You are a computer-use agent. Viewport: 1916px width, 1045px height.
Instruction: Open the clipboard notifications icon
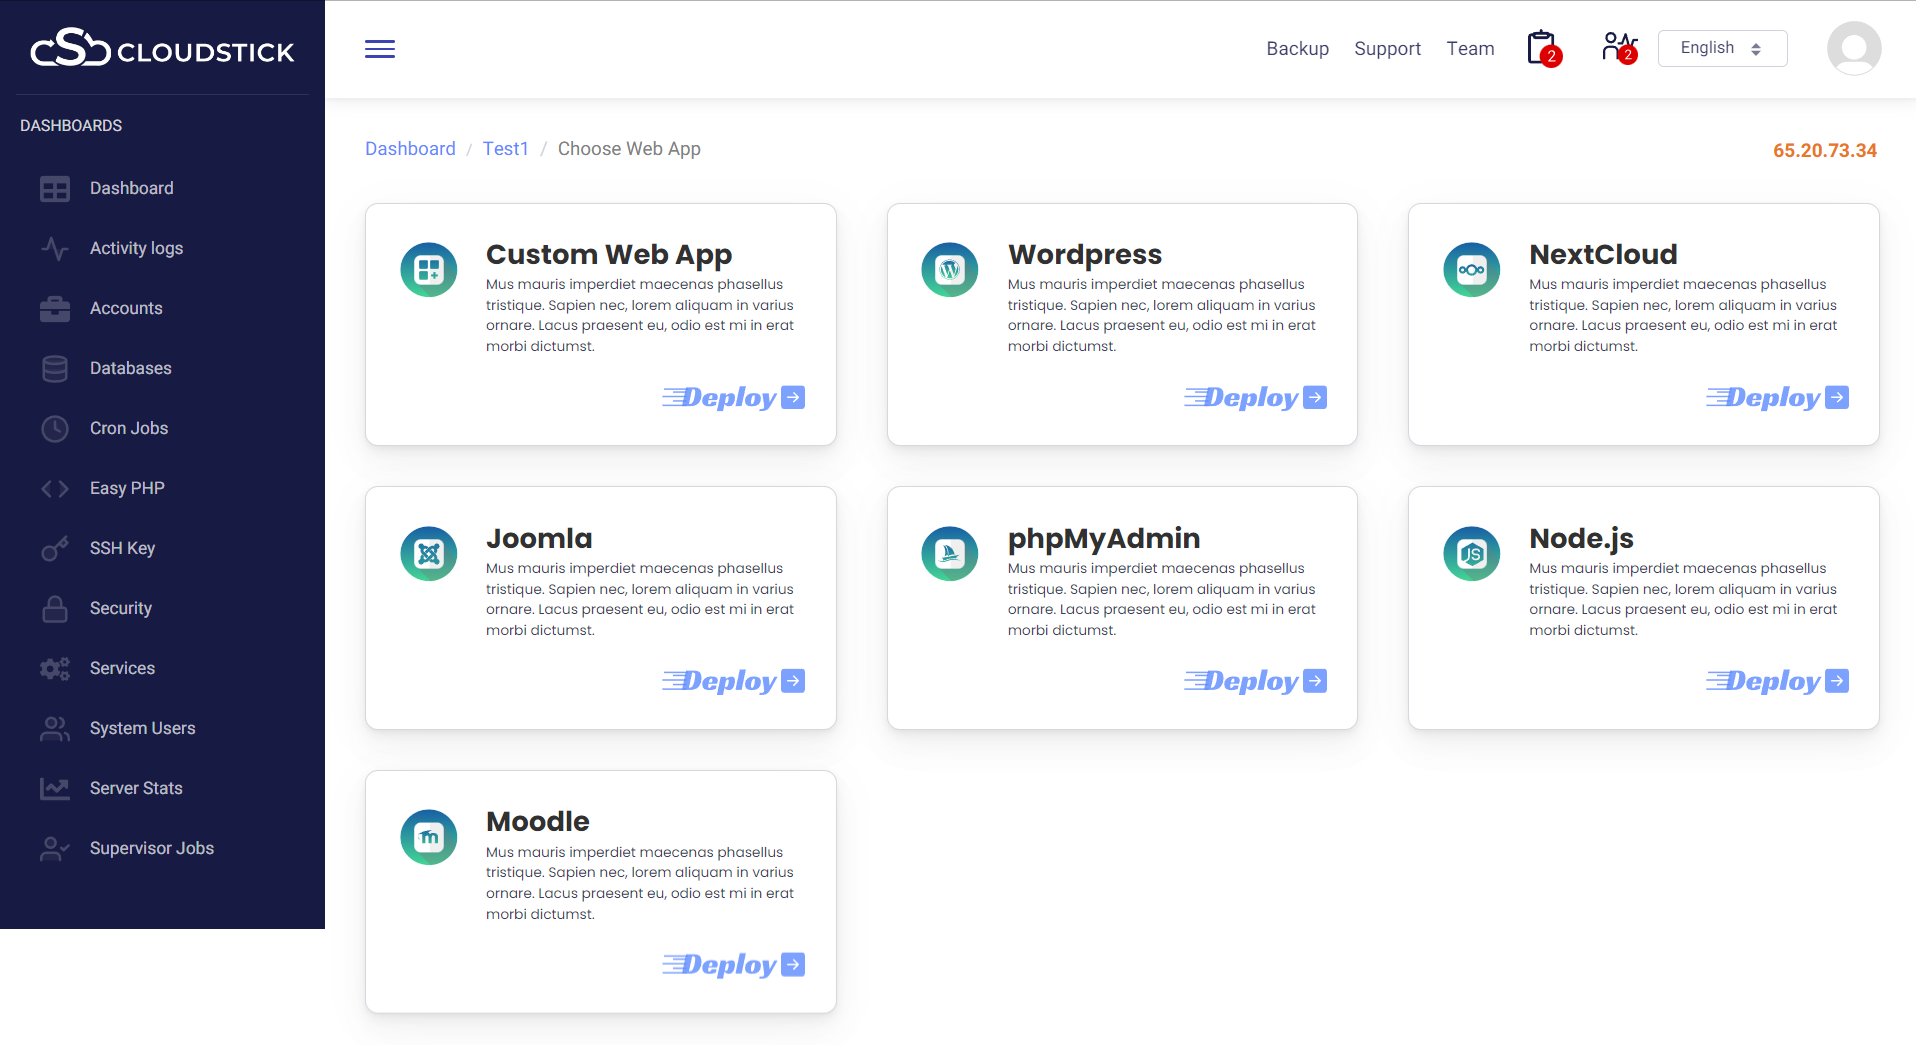pyautogui.click(x=1542, y=48)
